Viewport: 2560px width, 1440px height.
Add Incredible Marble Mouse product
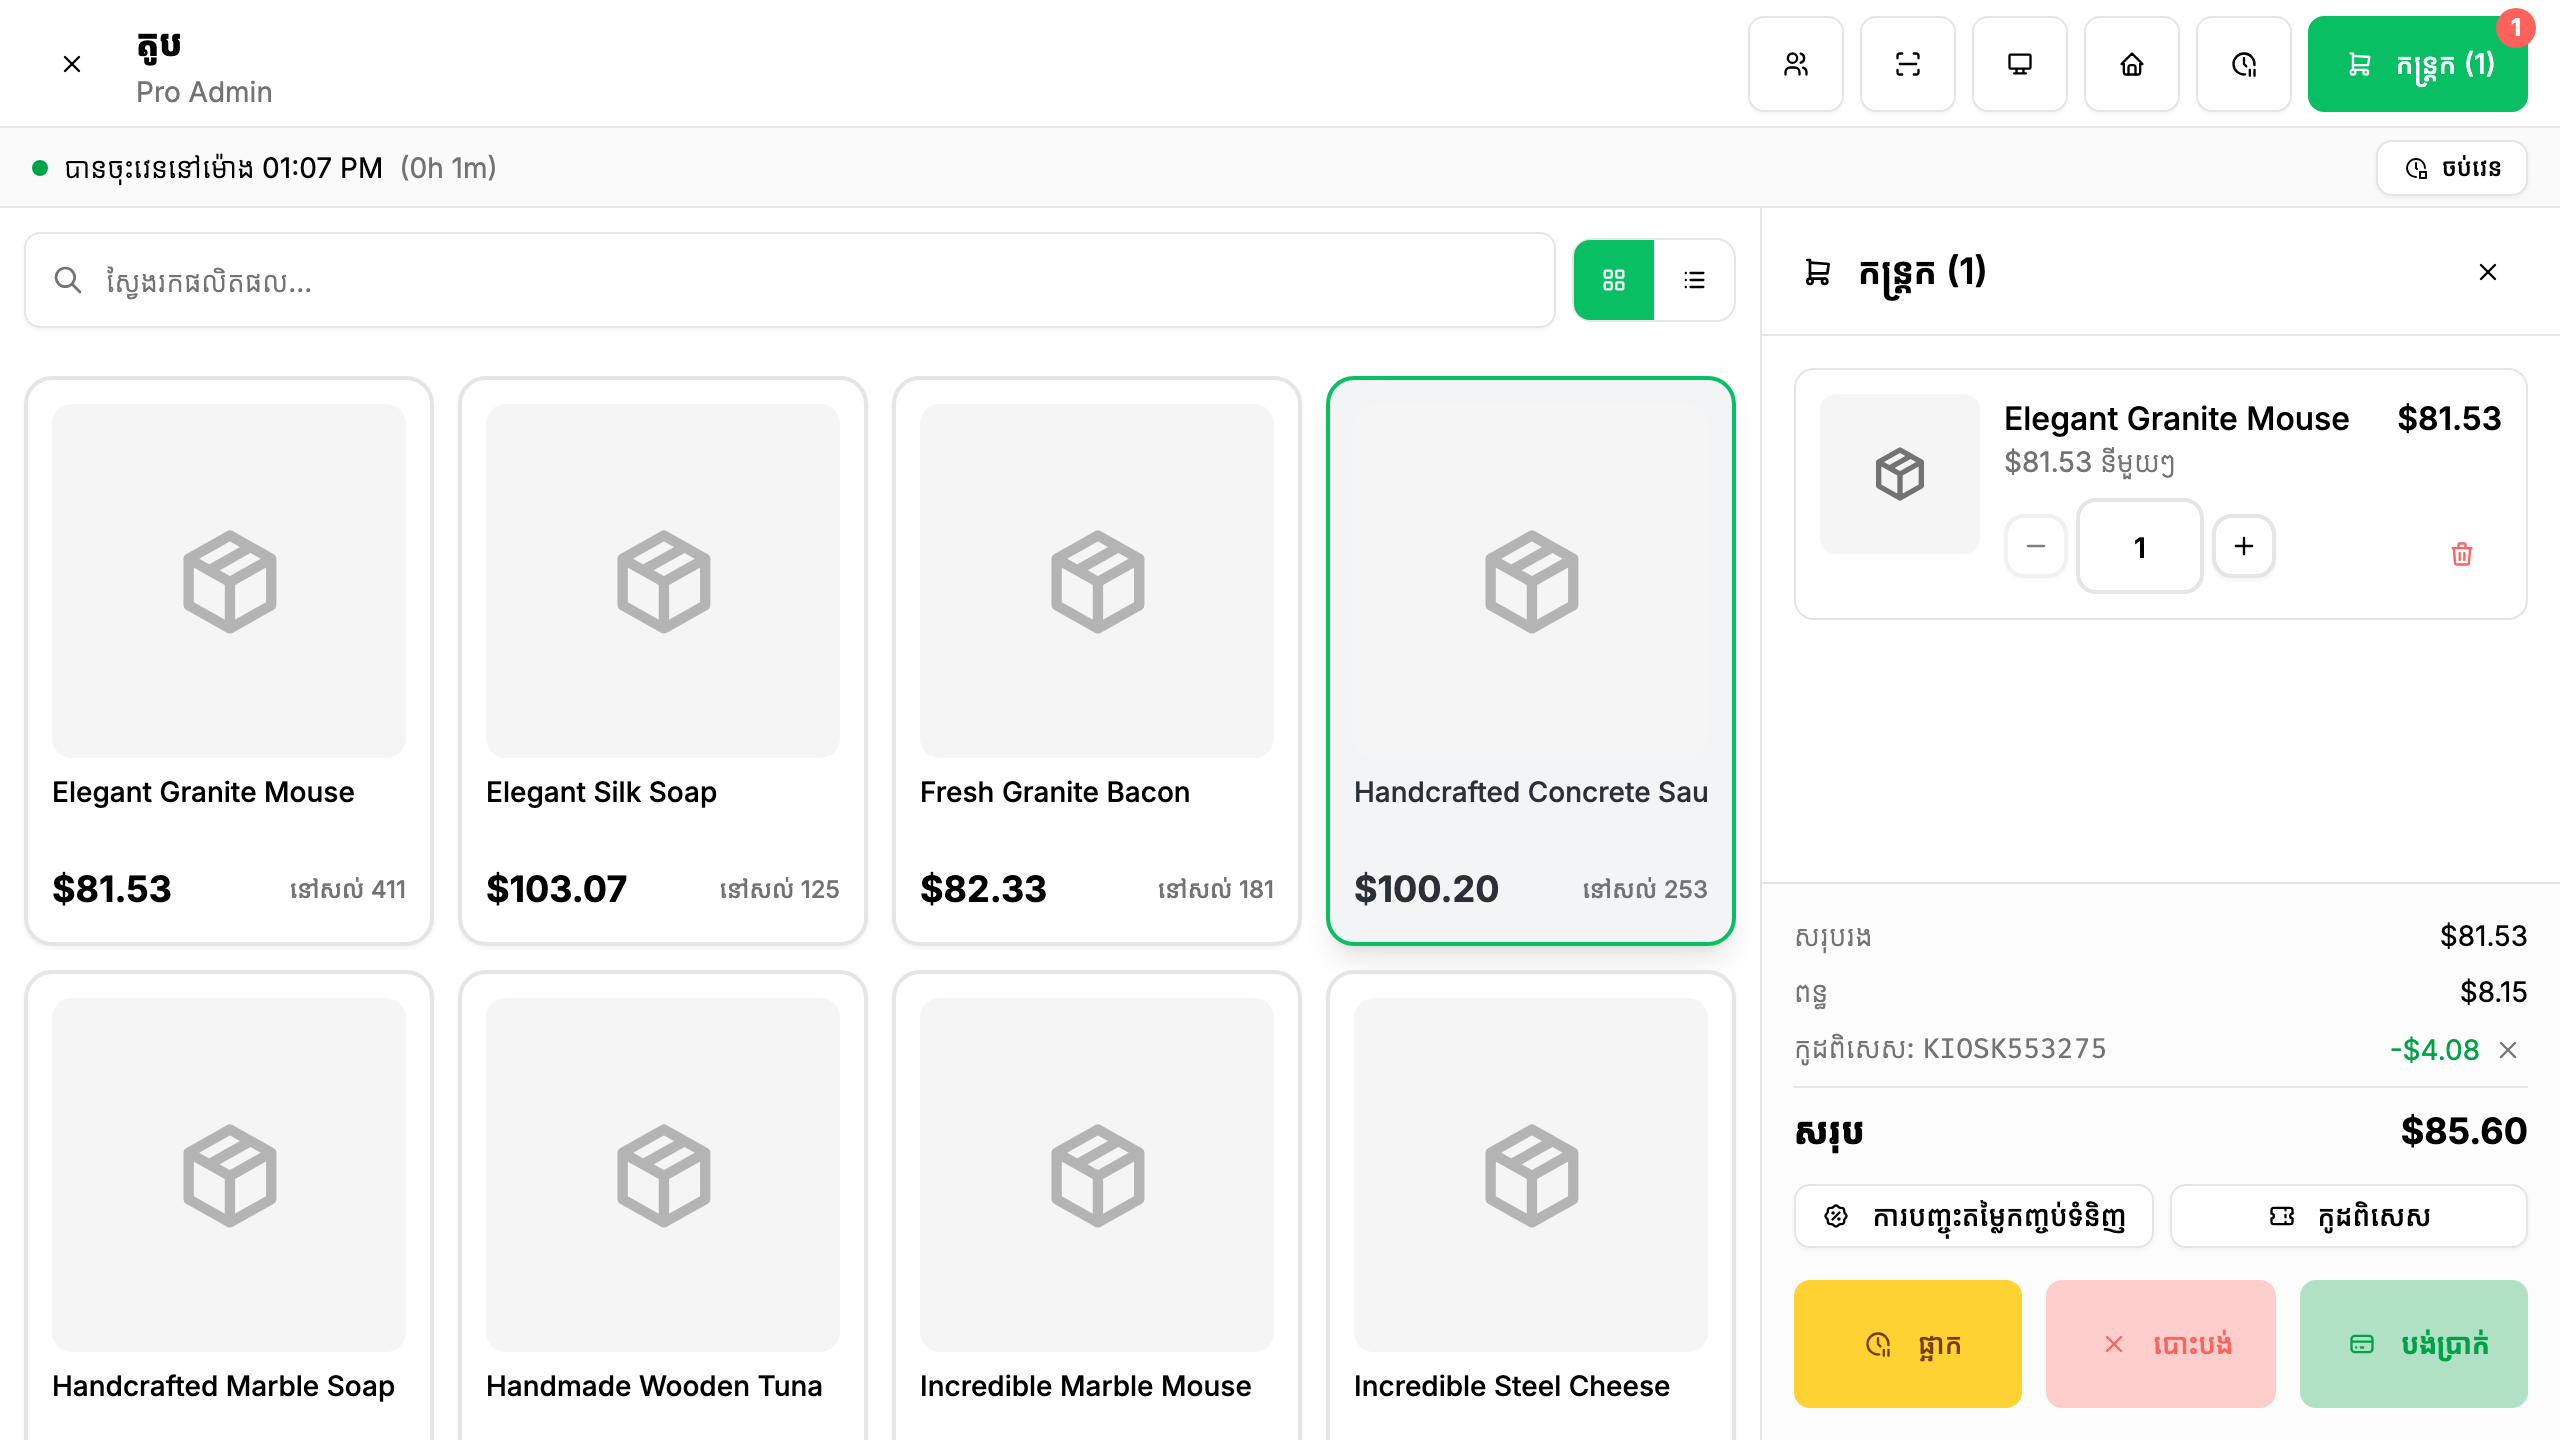1097,1206
